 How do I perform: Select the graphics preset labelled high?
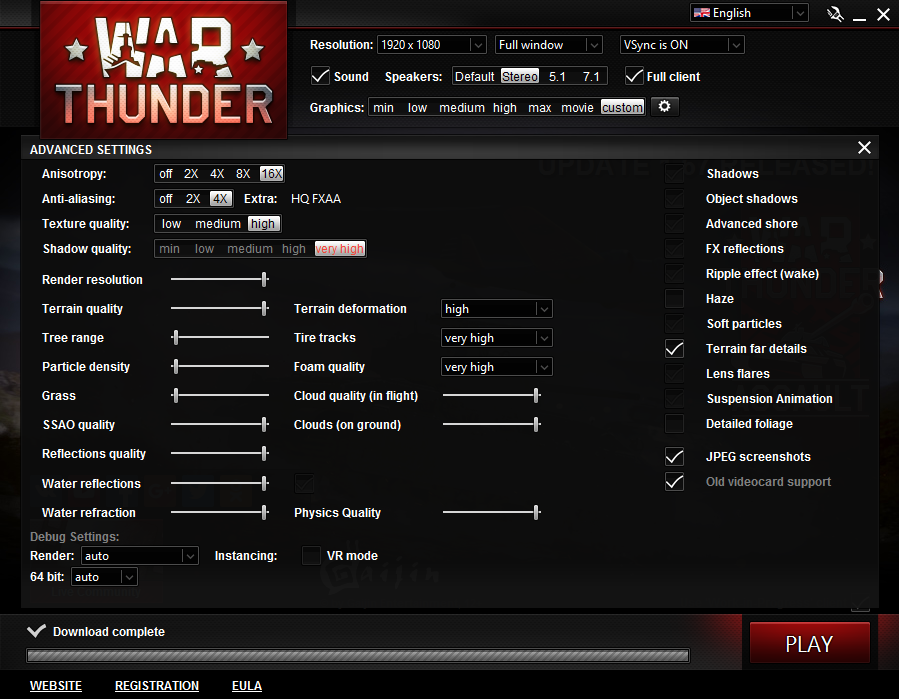[505, 107]
